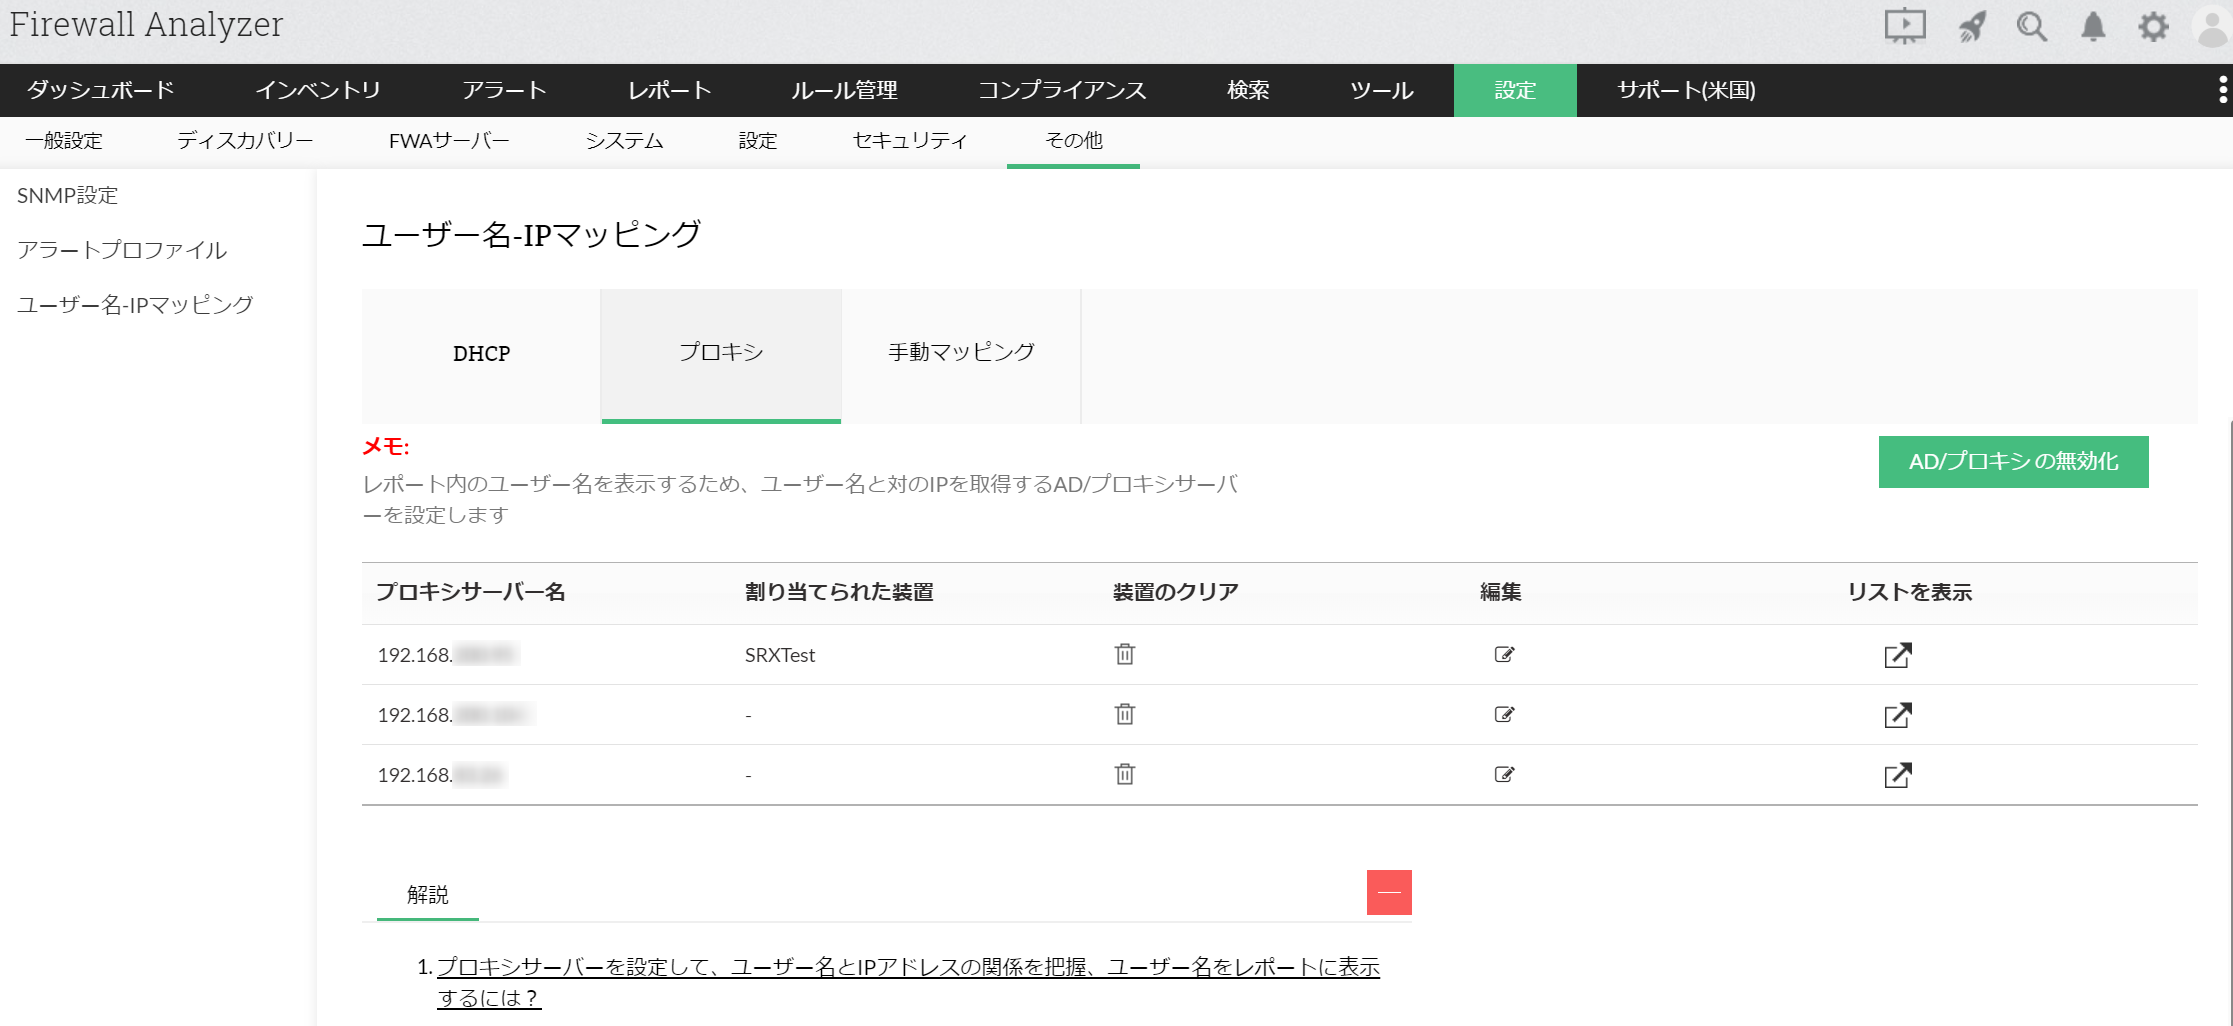Click the presentation screen icon in header
The width and height of the screenshot is (2233, 1026).
[1904, 26]
